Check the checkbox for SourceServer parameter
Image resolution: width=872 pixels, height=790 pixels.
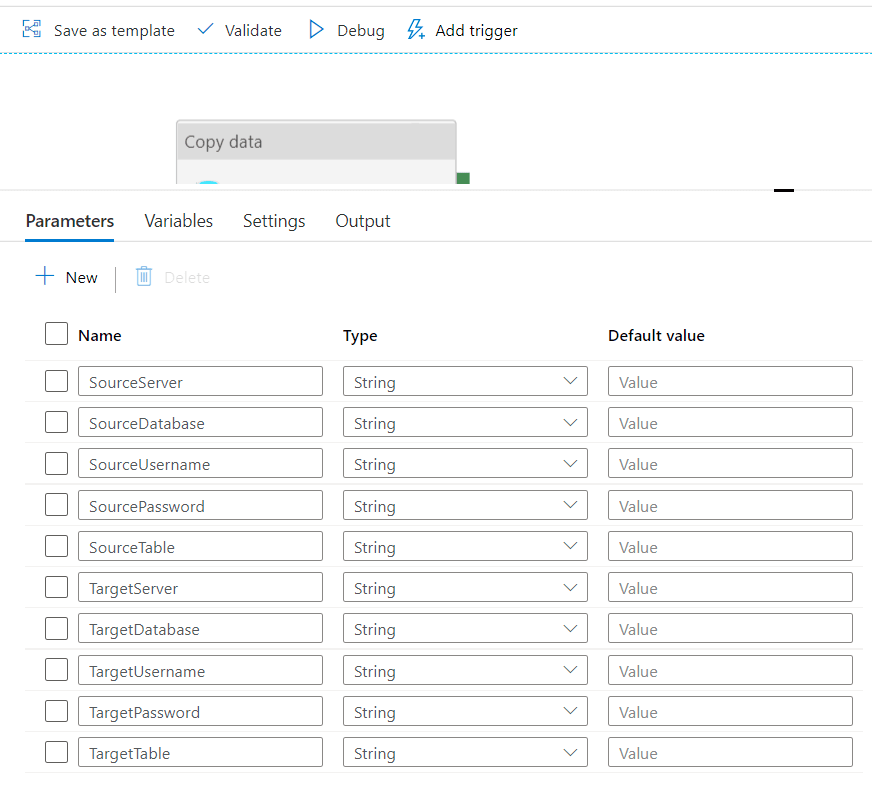click(56, 381)
